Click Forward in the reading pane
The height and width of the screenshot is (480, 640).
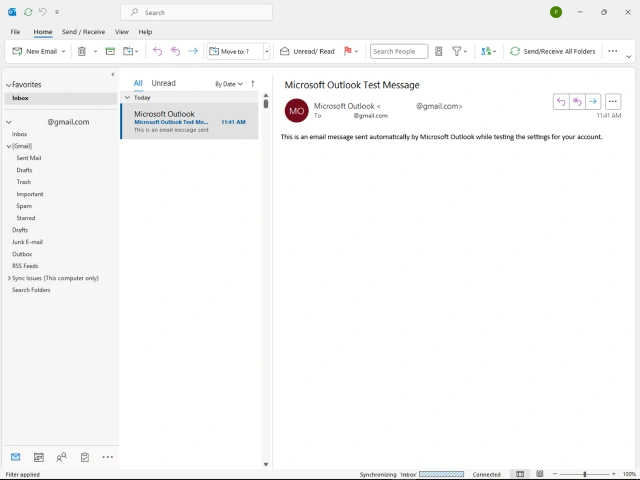coord(593,102)
